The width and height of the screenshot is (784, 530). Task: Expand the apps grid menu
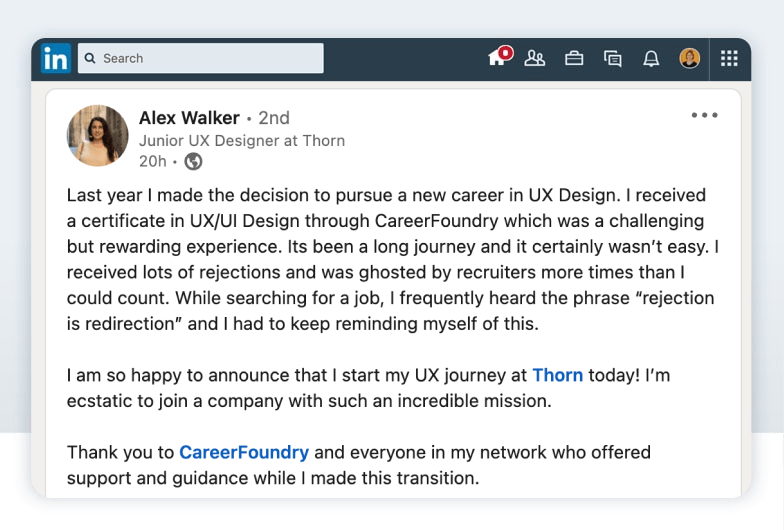coord(729,59)
